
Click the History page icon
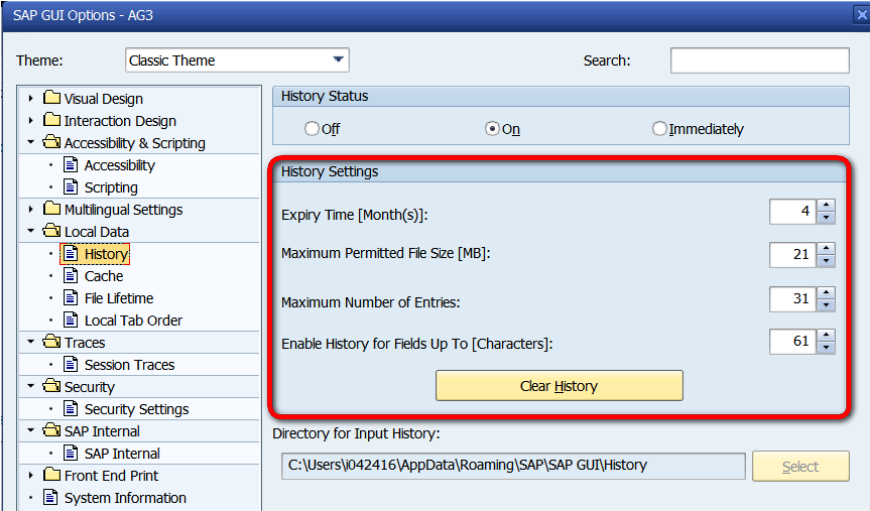(x=70, y=254)
